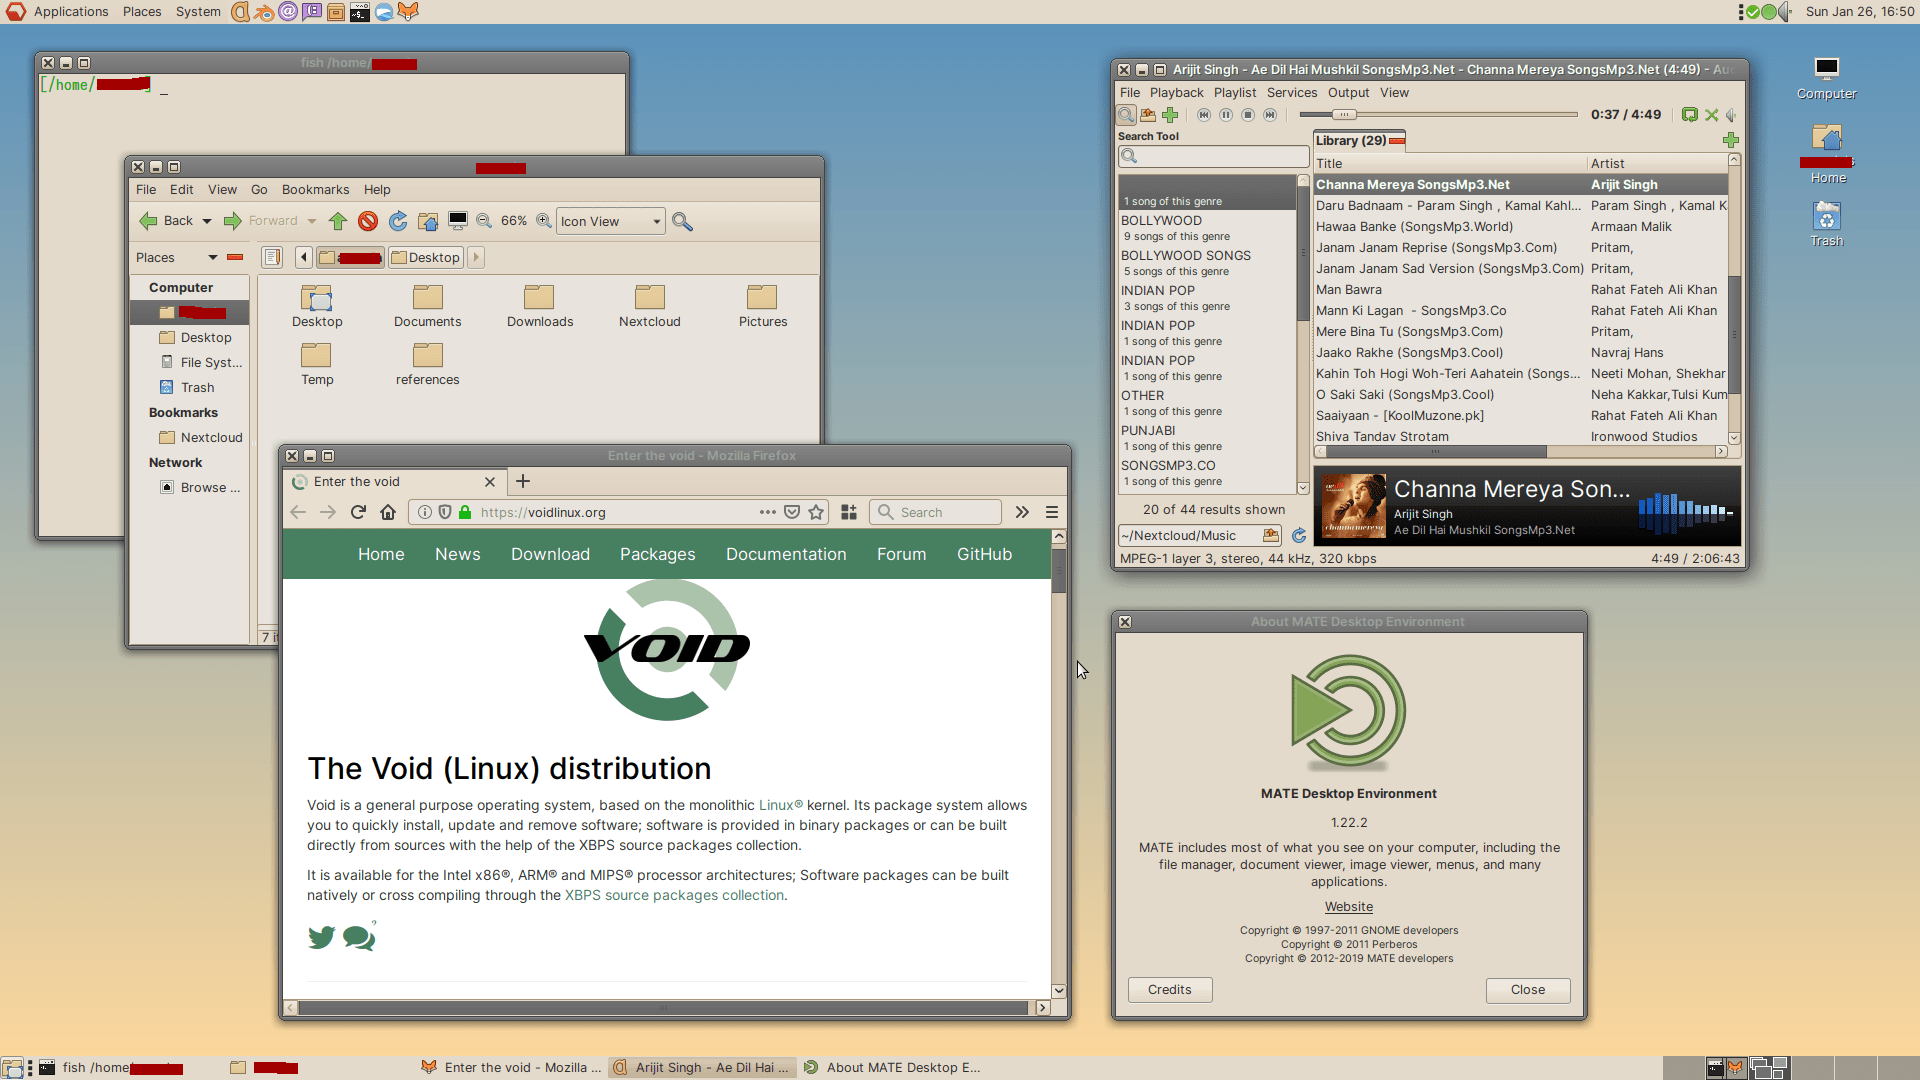Open the Playback menu in Audacious
The height and width of the screenshot is (1080, 1920).
click(1177, 92)
